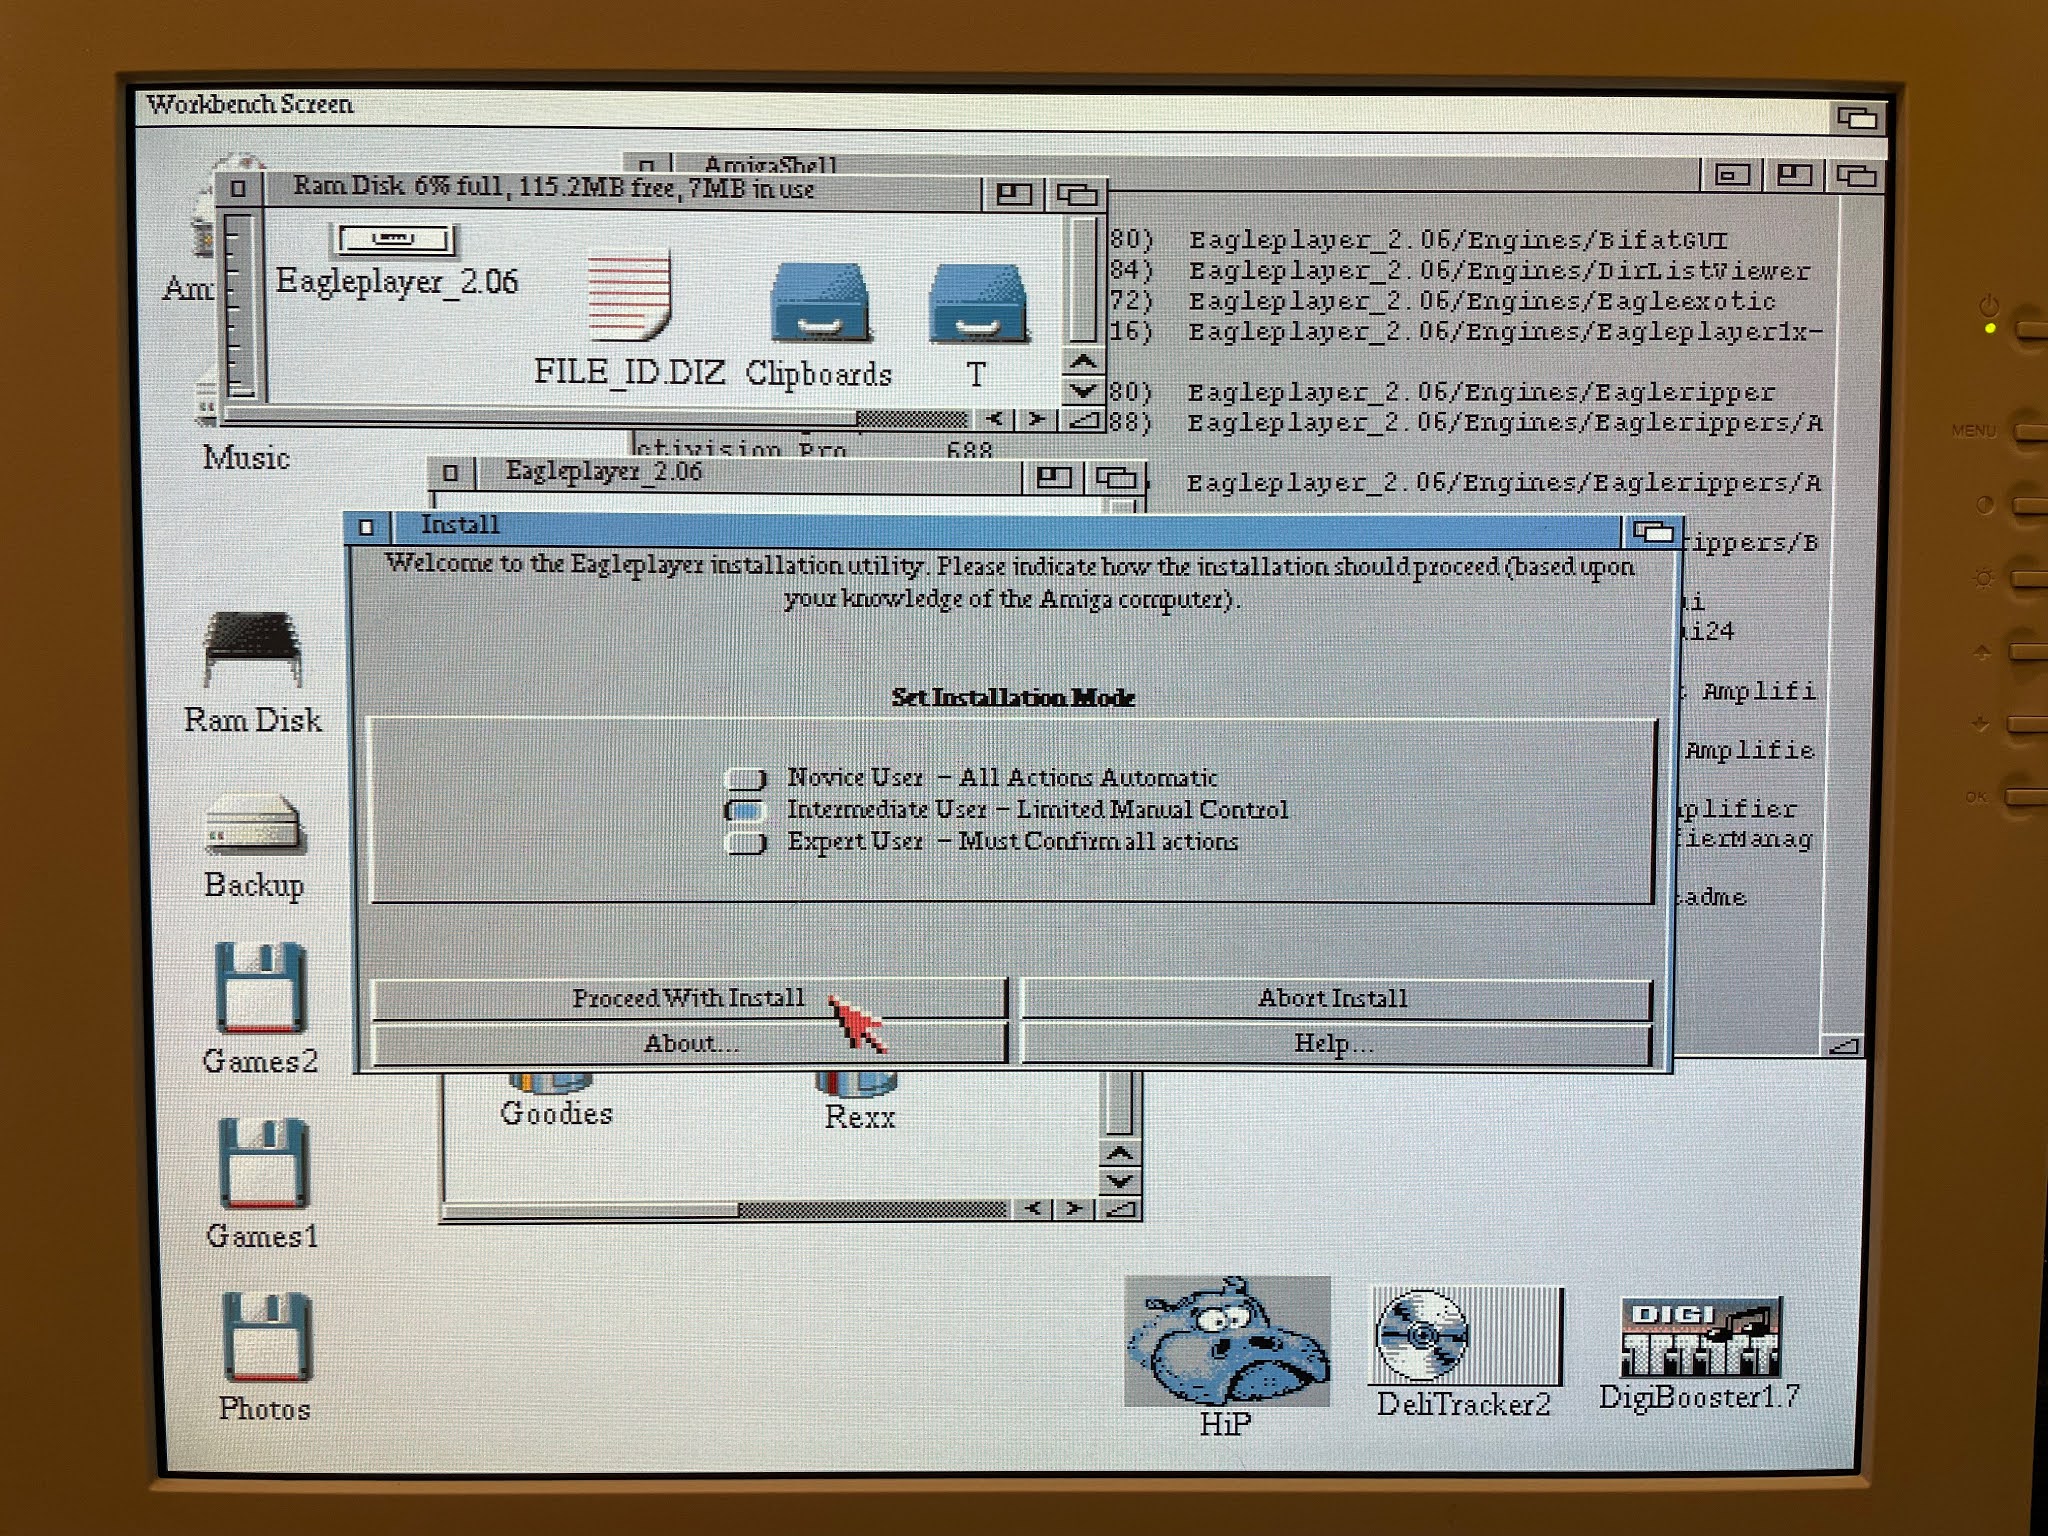Open the Help... button in installer
2048x1536 pixels.
coord(1334,1043)
